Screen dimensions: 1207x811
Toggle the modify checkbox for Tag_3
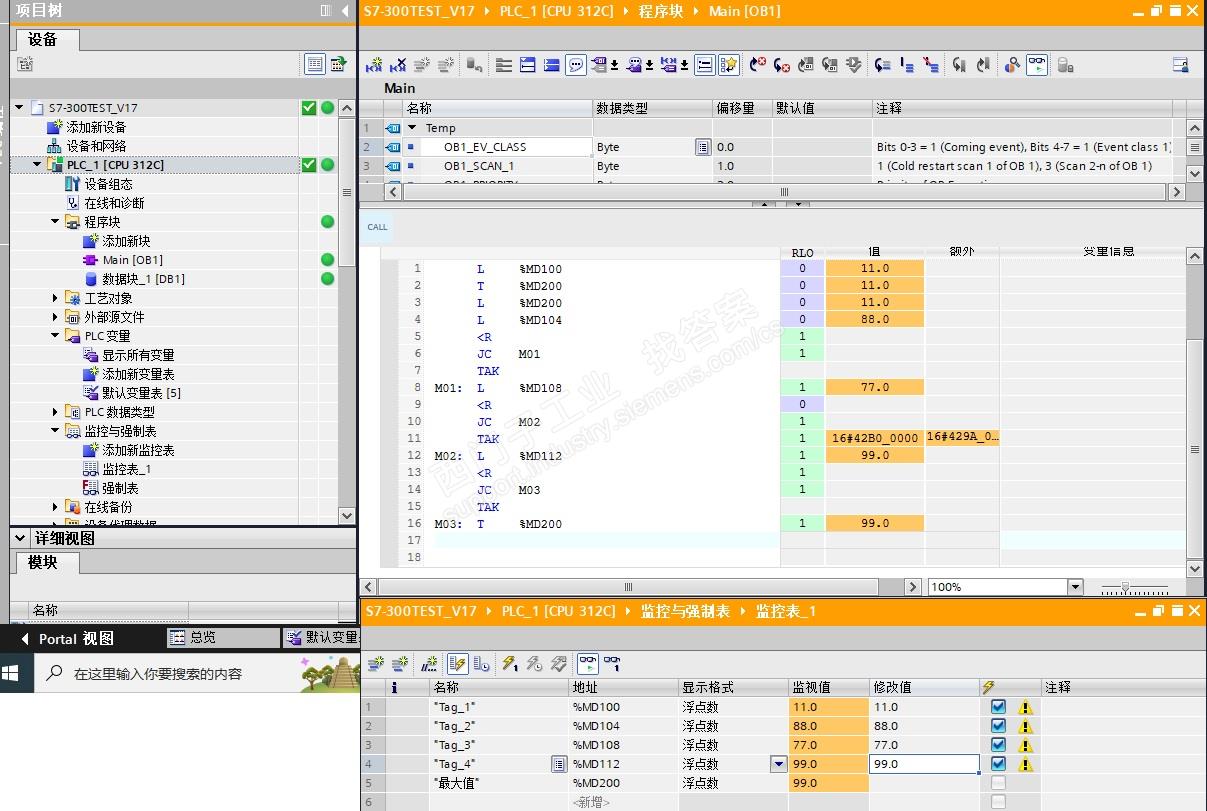(x=998, y=745)
